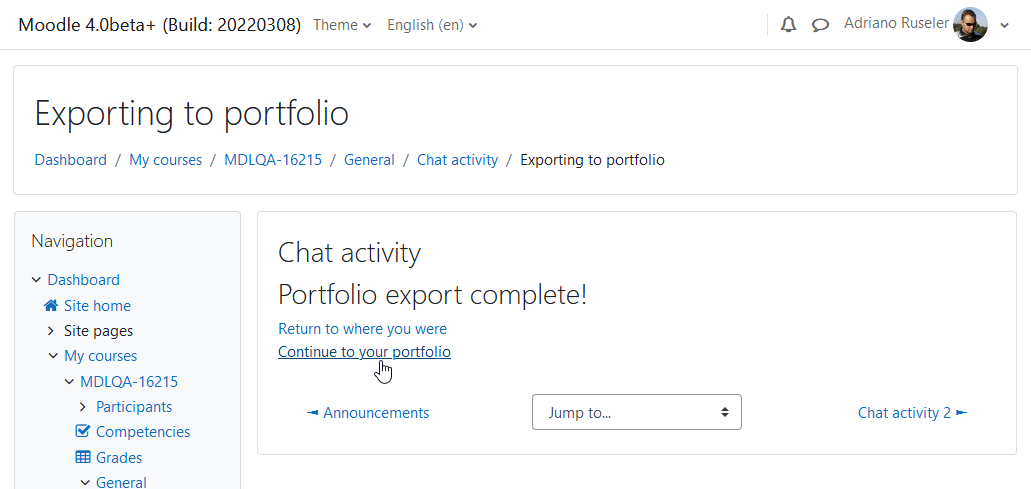Open the messaging speech bubble icon
Screen dimensions: 1031x489
coord(820,25)
